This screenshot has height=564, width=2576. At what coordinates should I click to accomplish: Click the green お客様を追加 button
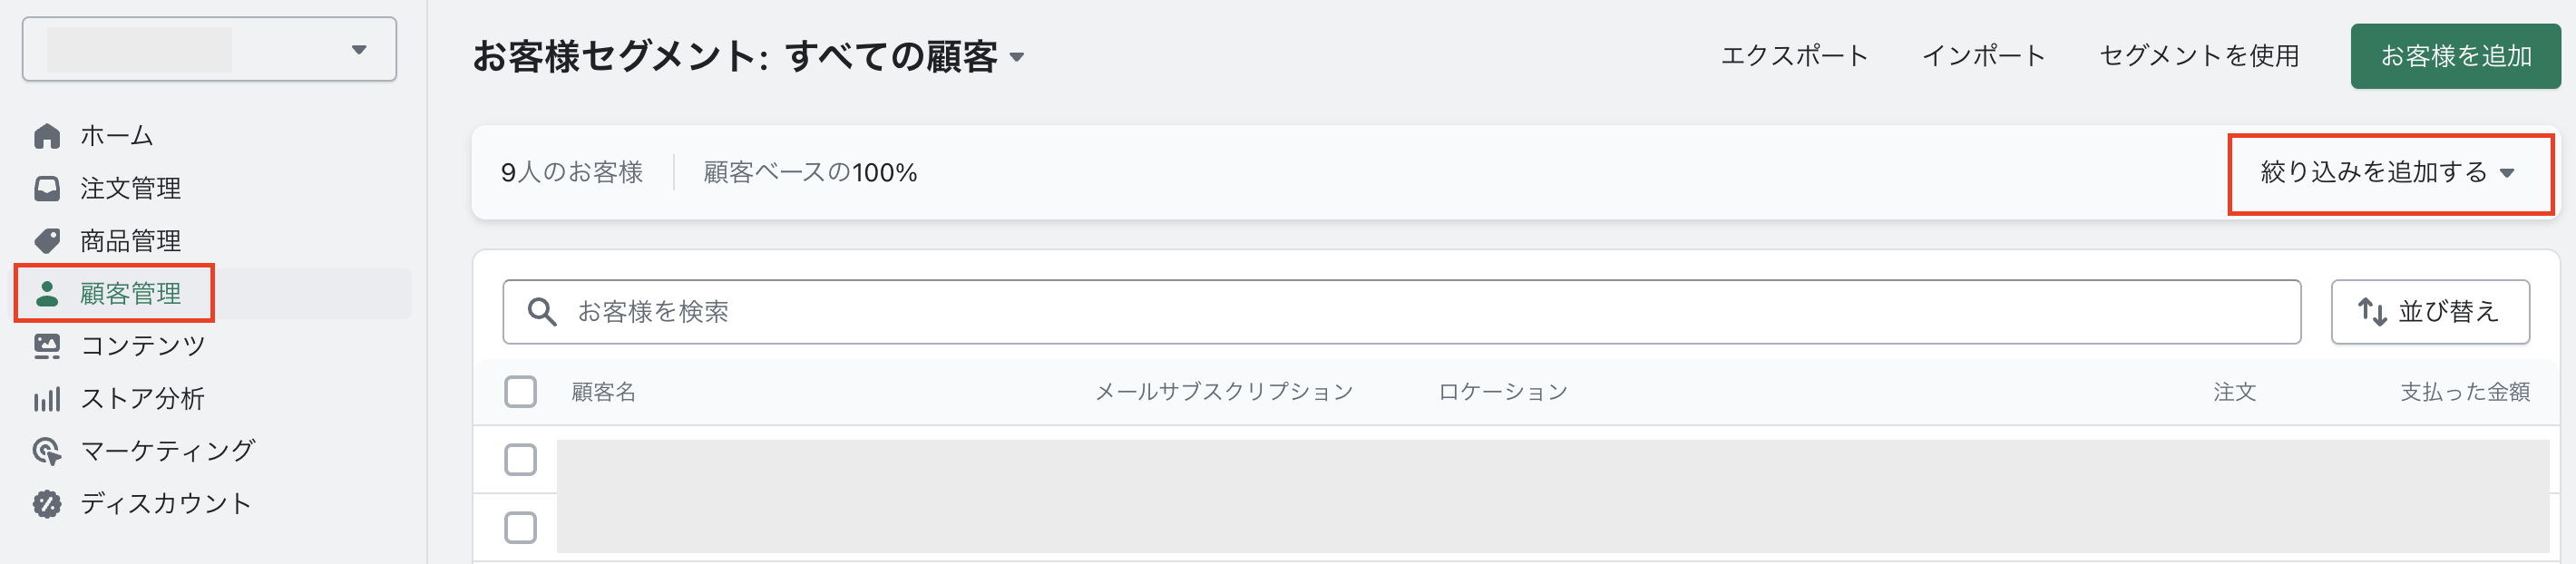2455,56
